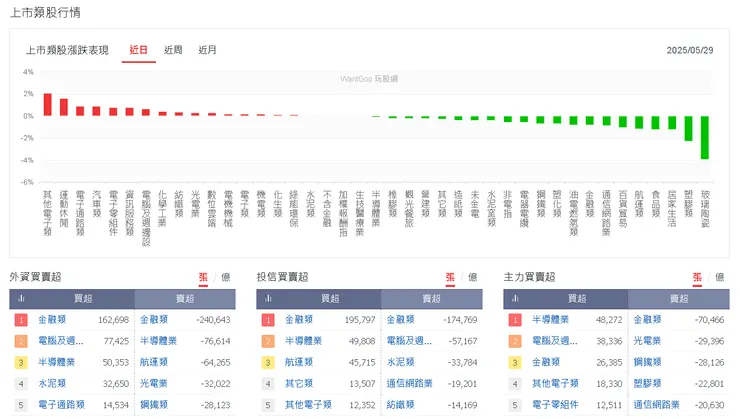Viewport: 740px width, 419px height.
Task: Select 億 unit for 主力買賣超
Action: coord(720,277)
